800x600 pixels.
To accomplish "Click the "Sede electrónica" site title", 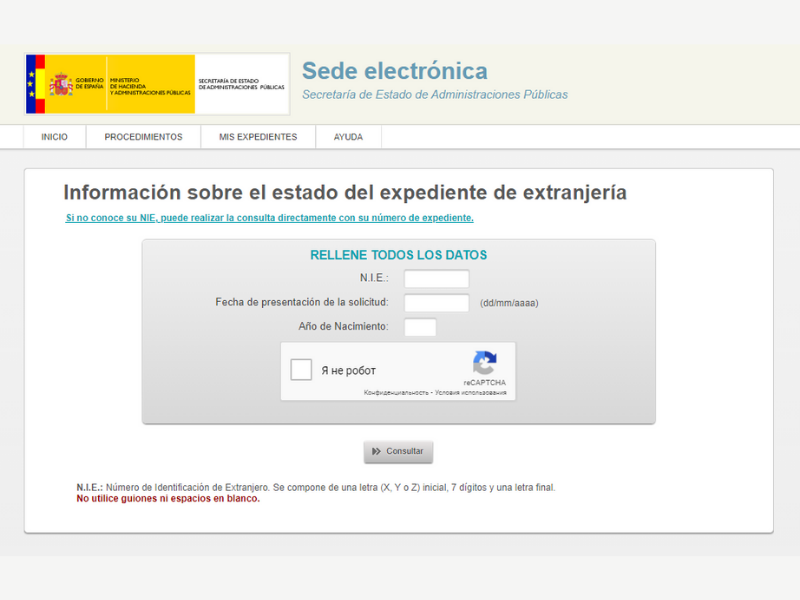I will (x=395, y=71).
